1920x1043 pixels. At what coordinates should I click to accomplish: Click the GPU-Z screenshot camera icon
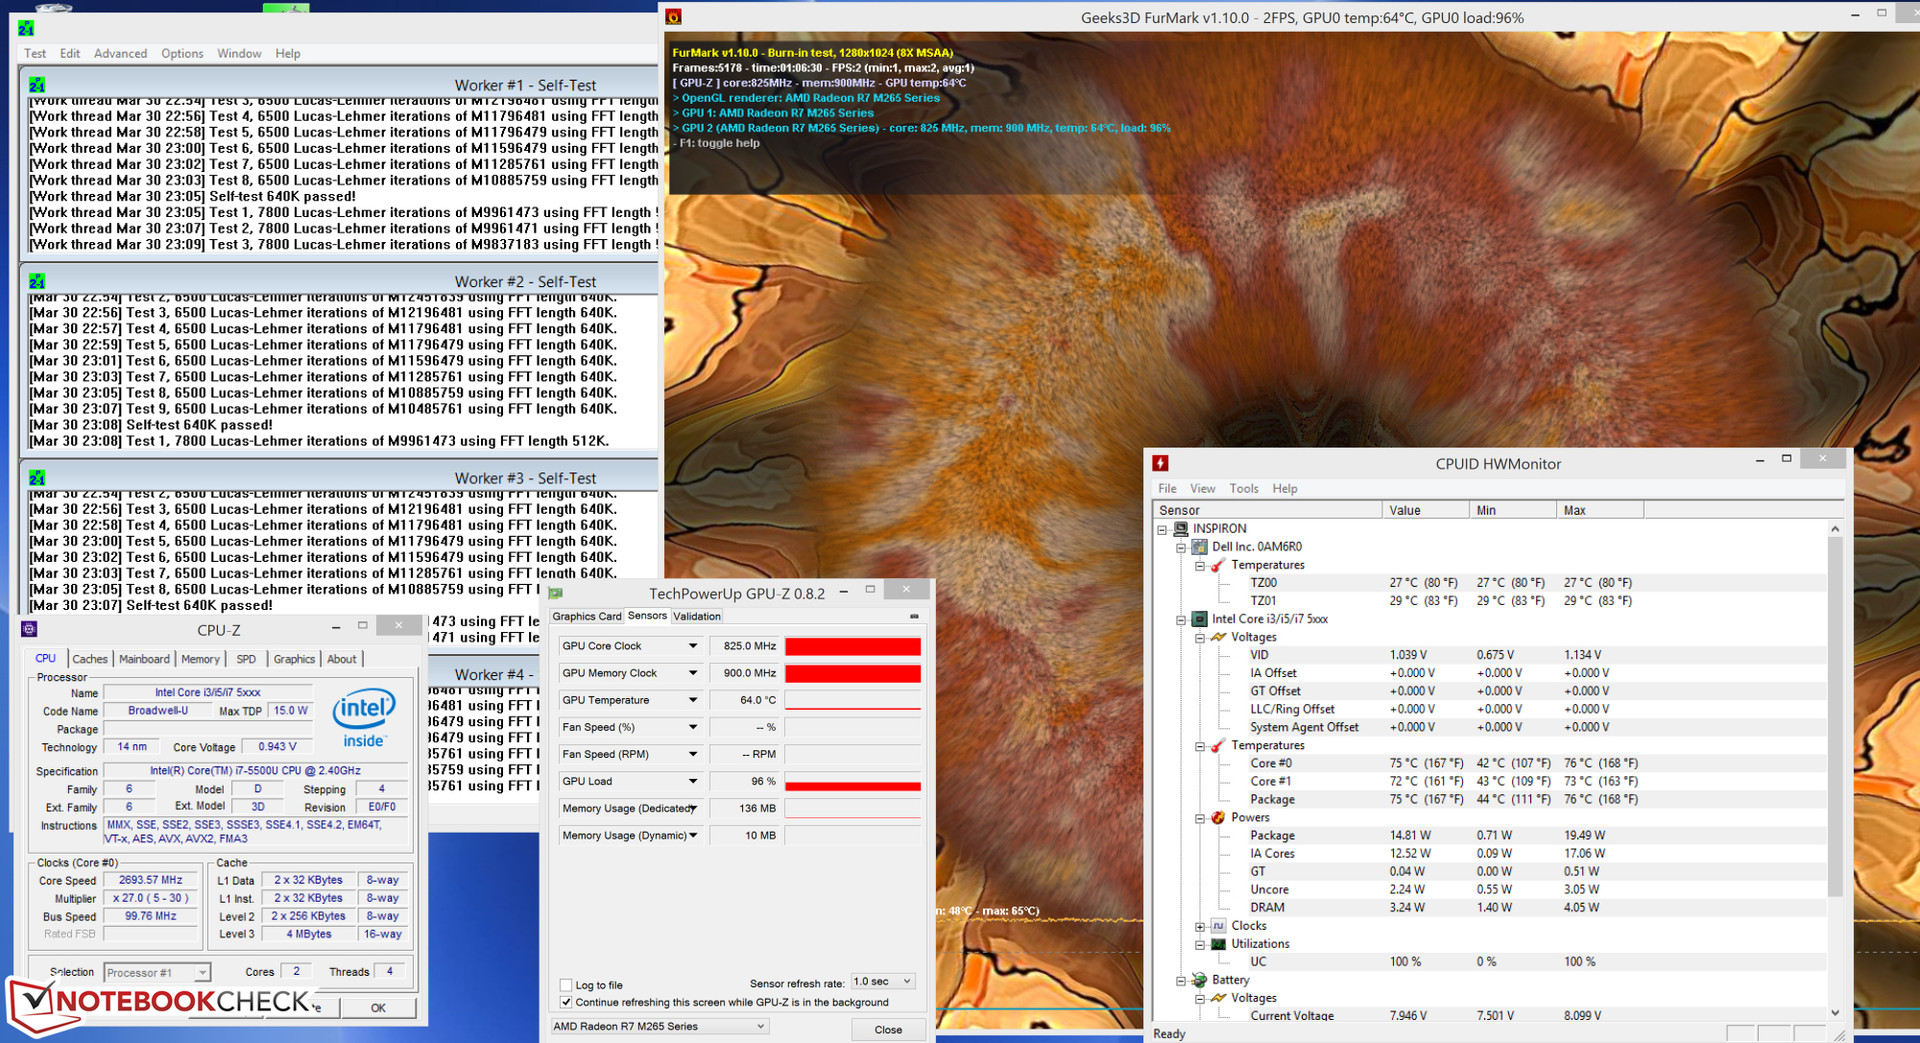coord(914,616)
